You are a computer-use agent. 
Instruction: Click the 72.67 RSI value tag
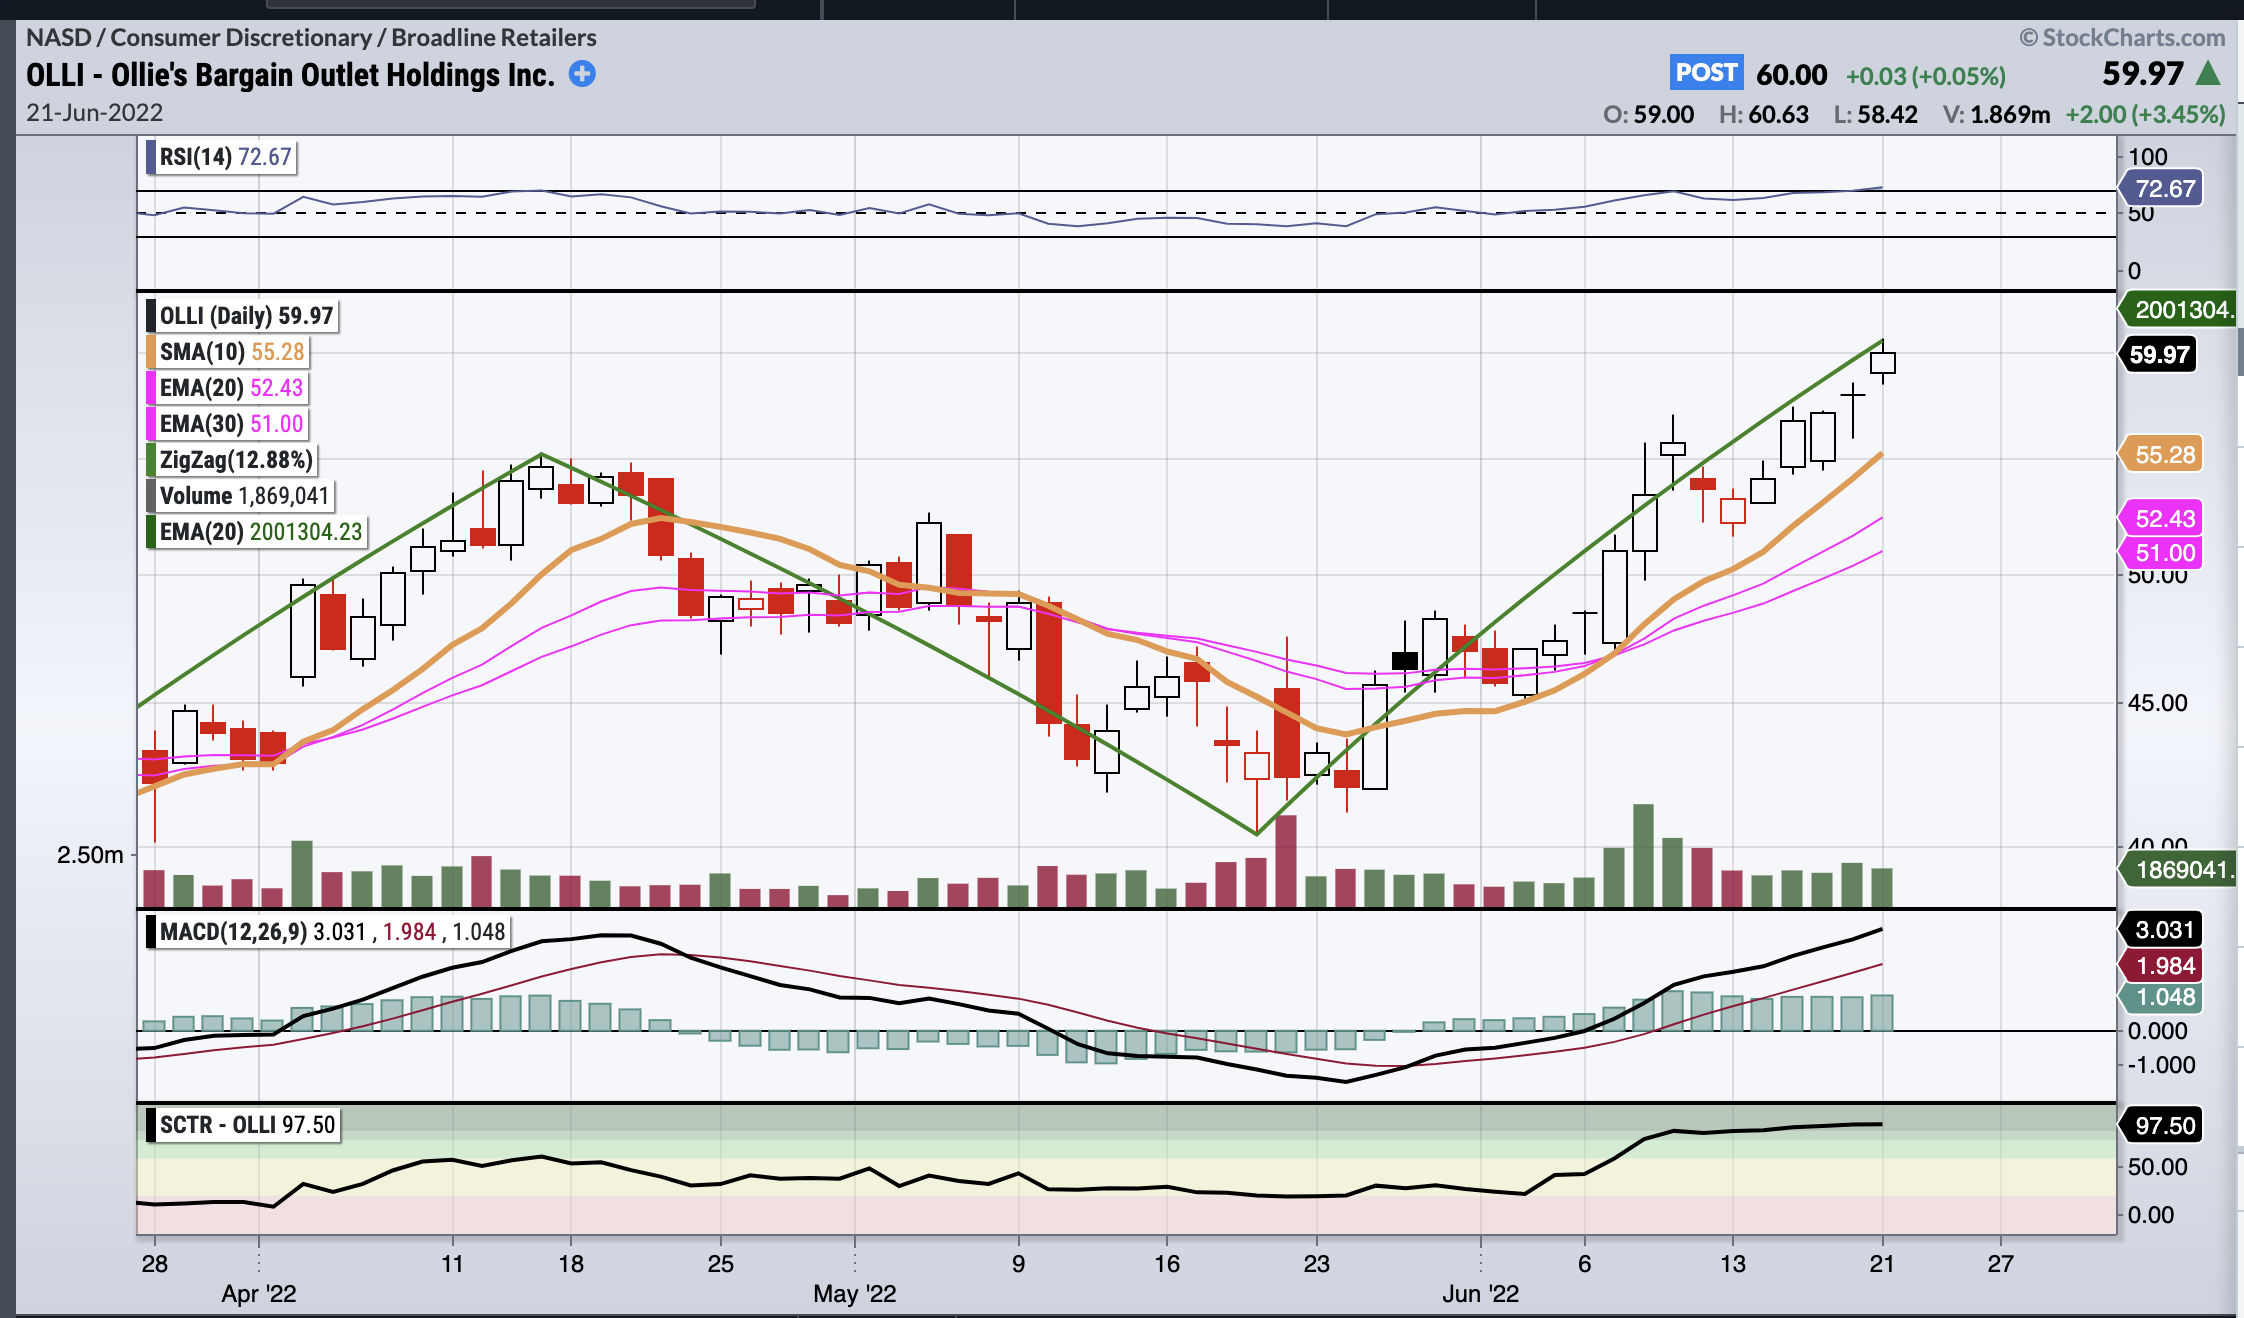2162,188
